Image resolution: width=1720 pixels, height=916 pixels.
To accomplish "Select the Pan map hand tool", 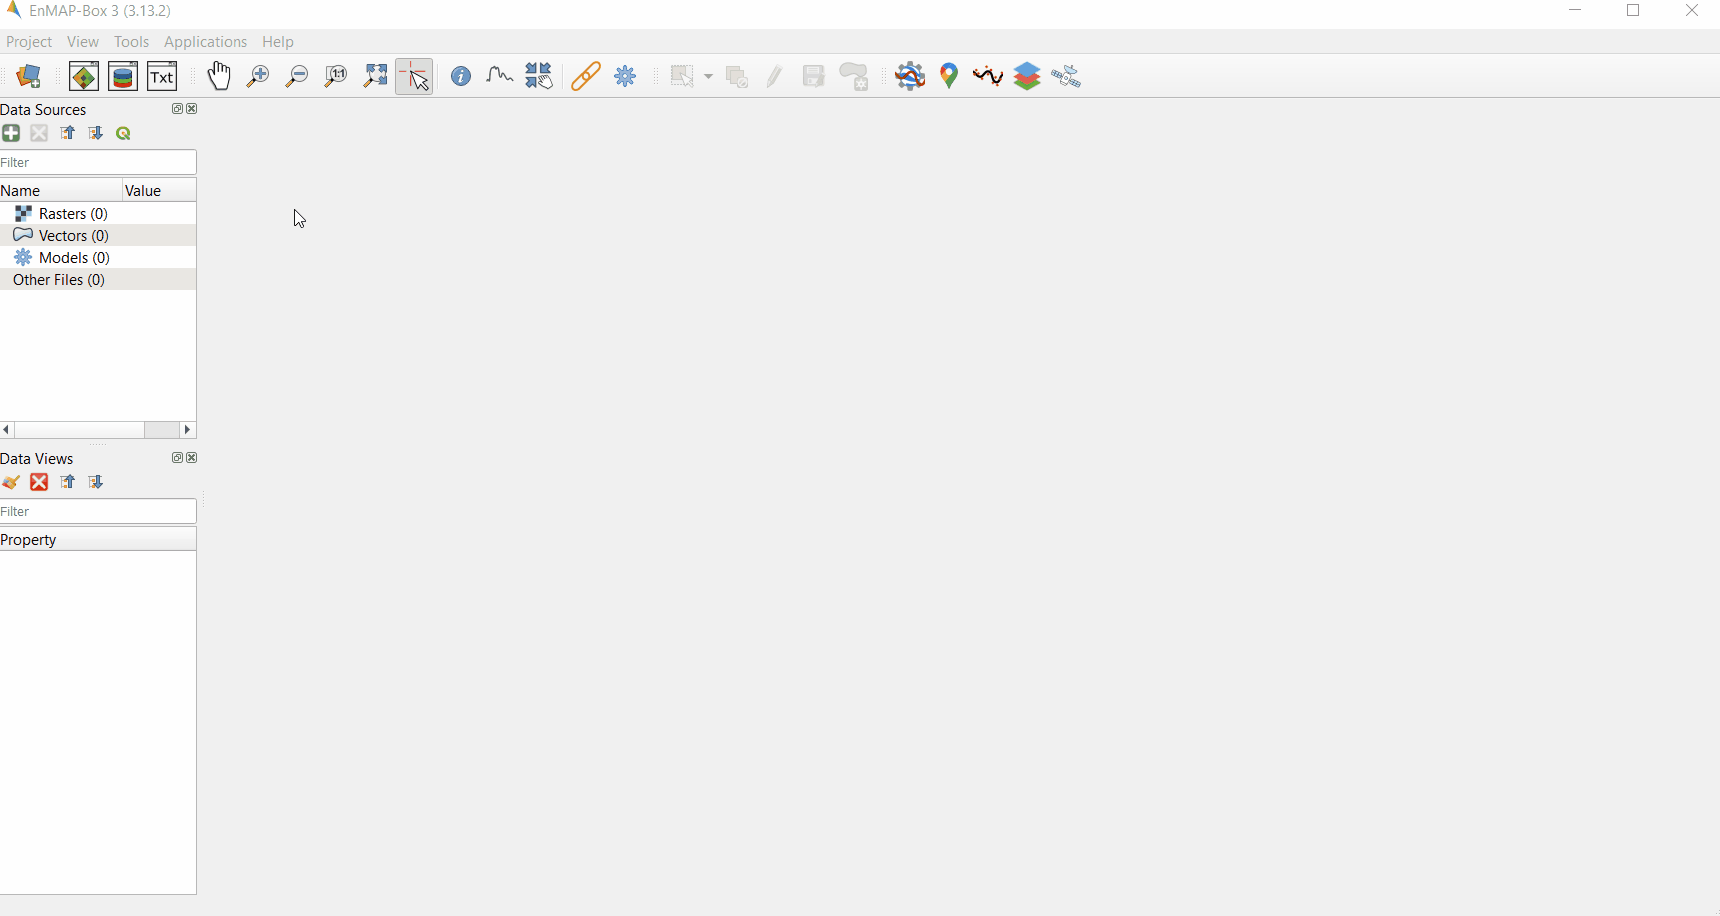I will coord(219,76).
